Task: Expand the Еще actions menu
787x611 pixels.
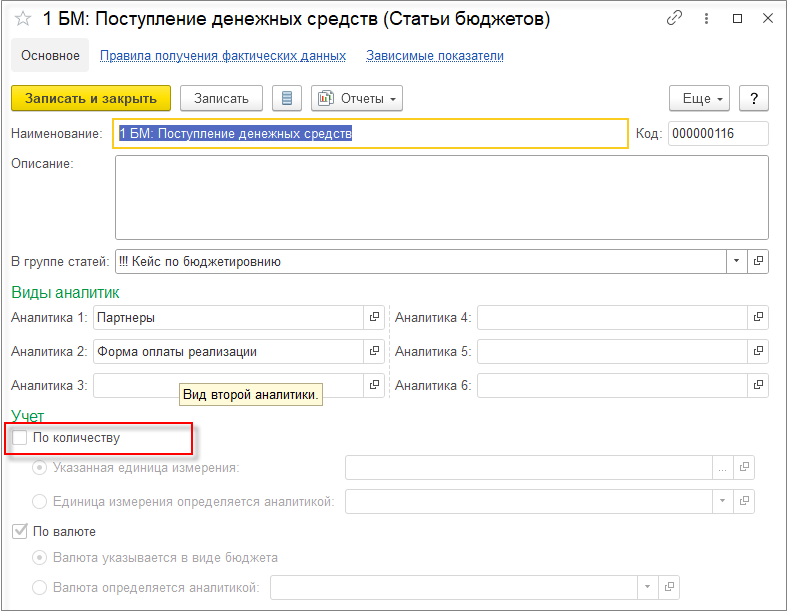Action: click(x=704, y=98)
